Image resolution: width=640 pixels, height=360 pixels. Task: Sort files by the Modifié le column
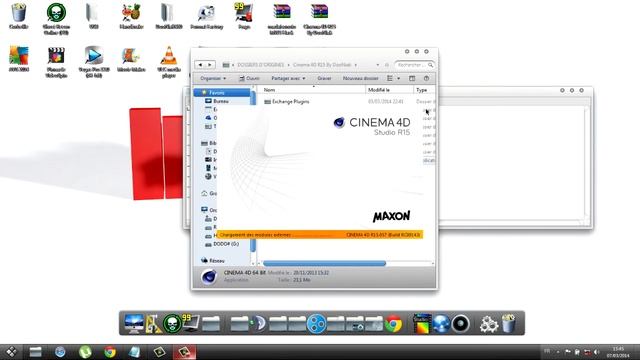(389, 90)
